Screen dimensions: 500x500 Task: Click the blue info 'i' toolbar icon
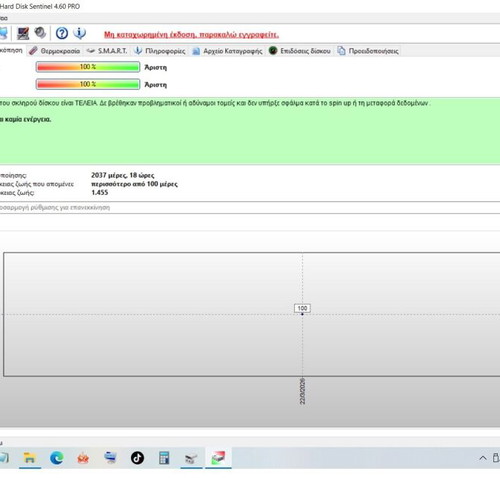[x=80, y=33]
